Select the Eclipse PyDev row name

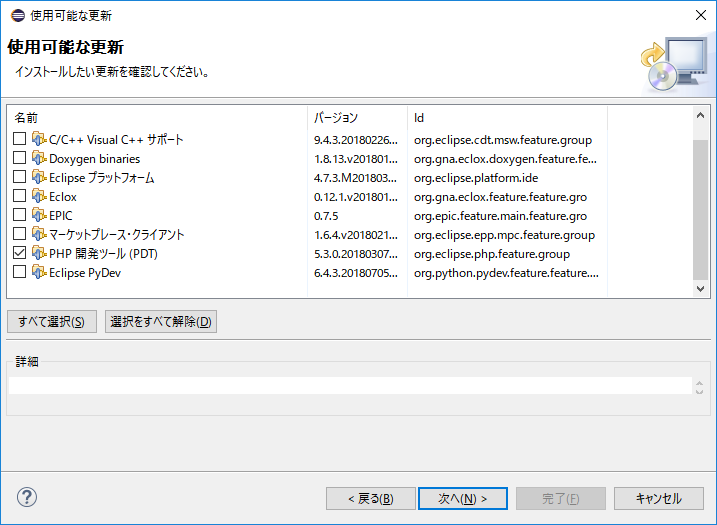pyautogui.click(x=85, y=273)
